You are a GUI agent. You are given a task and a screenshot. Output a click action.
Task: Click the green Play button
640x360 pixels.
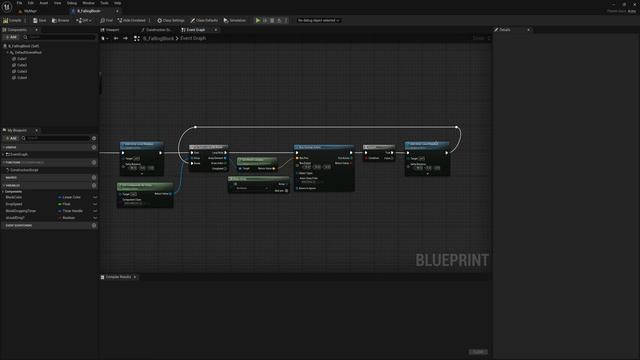(258, 20)
